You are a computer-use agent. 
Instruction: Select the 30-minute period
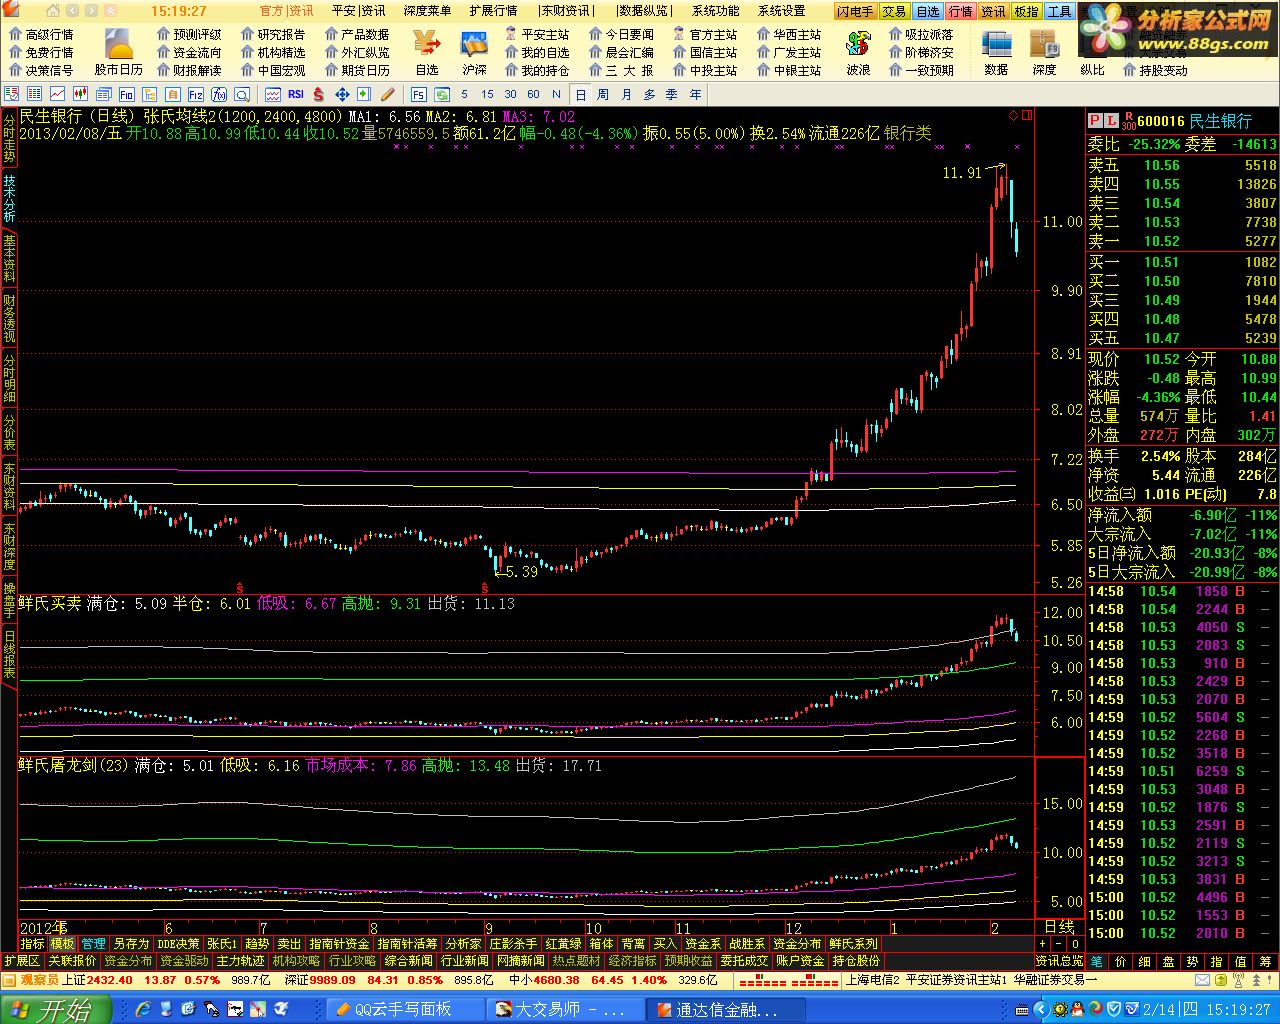coord(511,94)
